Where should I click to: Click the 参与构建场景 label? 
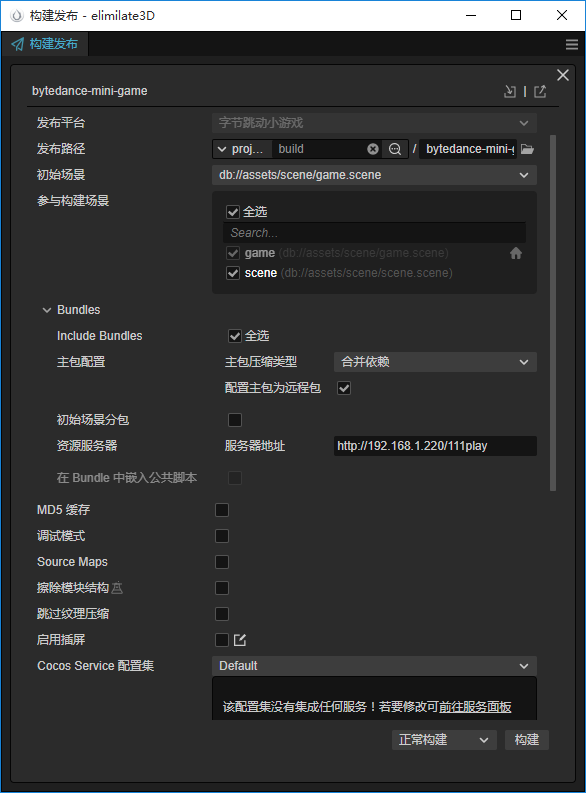[73, 201]
